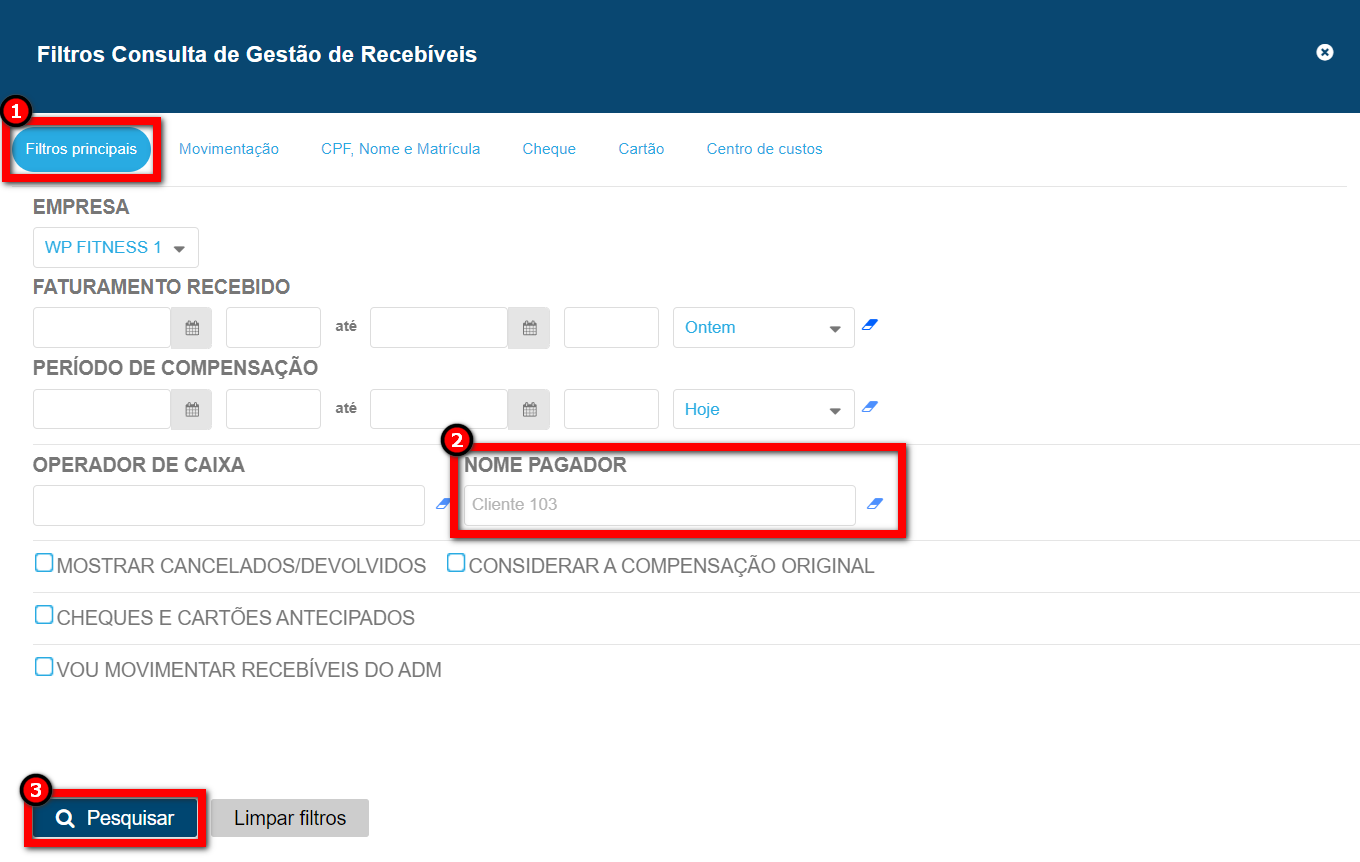Tick Cheques e Cartões Antecipados checkbox

pos(44,615)
